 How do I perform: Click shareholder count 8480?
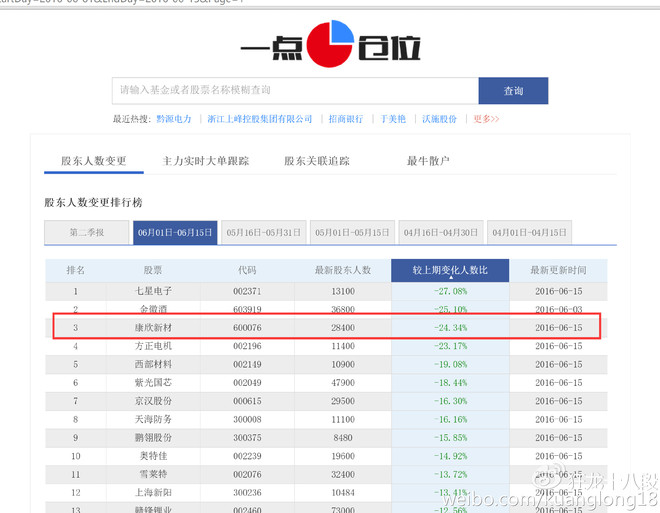pyautogui.click(x=343, y=438)
